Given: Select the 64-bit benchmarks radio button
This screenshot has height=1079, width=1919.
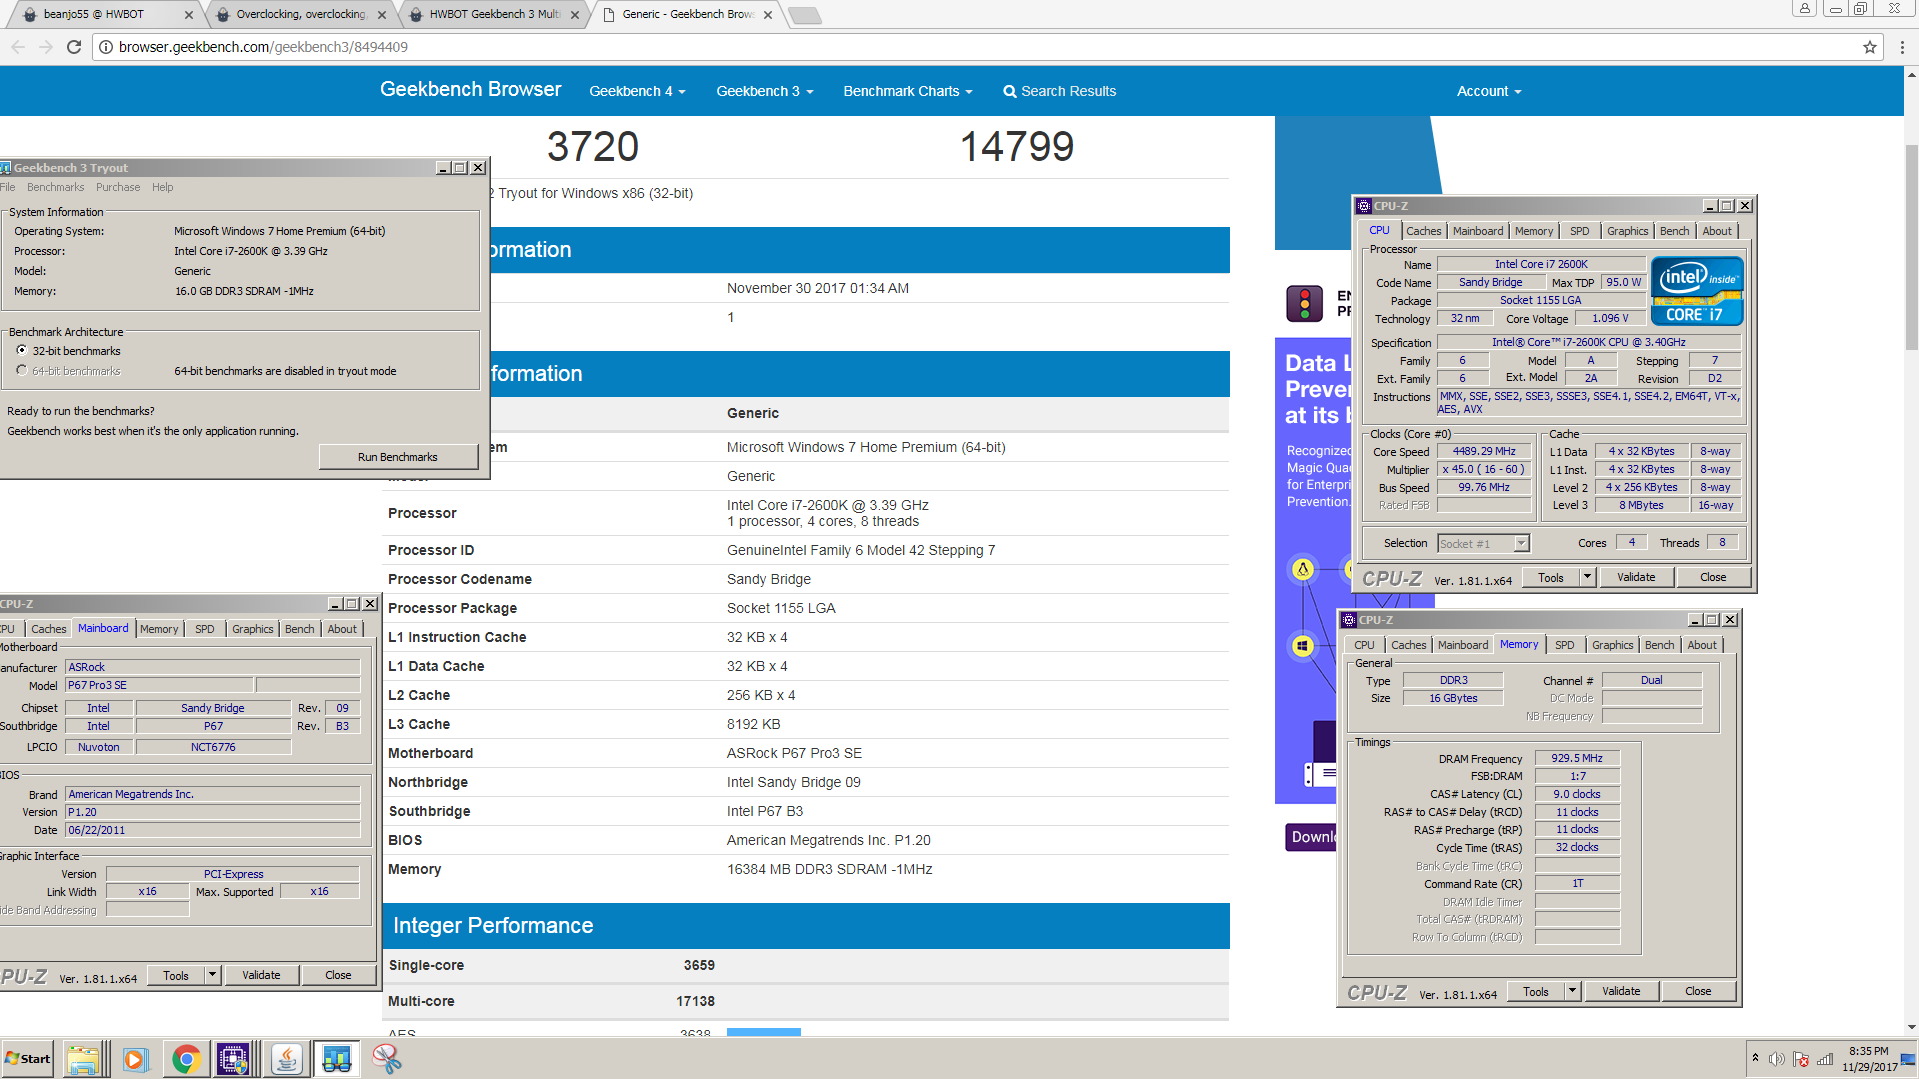Looking at the screenshot, I should point(22,371).
